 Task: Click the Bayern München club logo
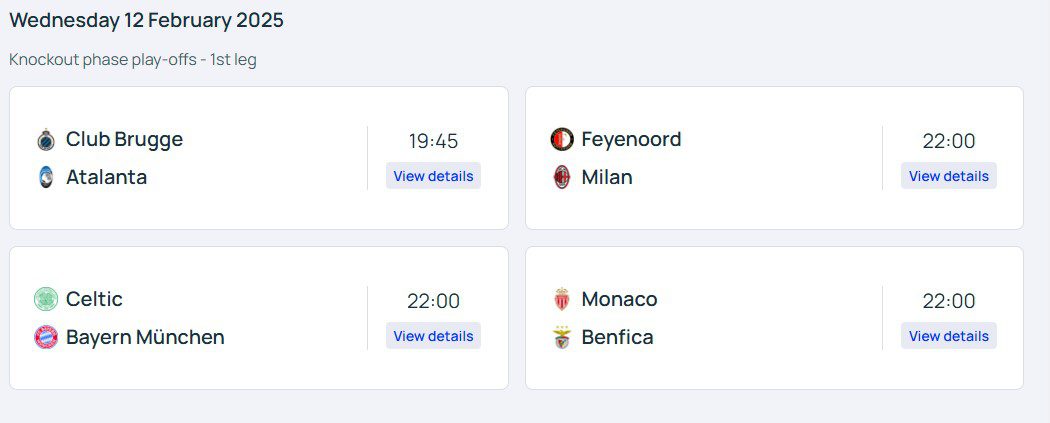click(x=46, y=337)
